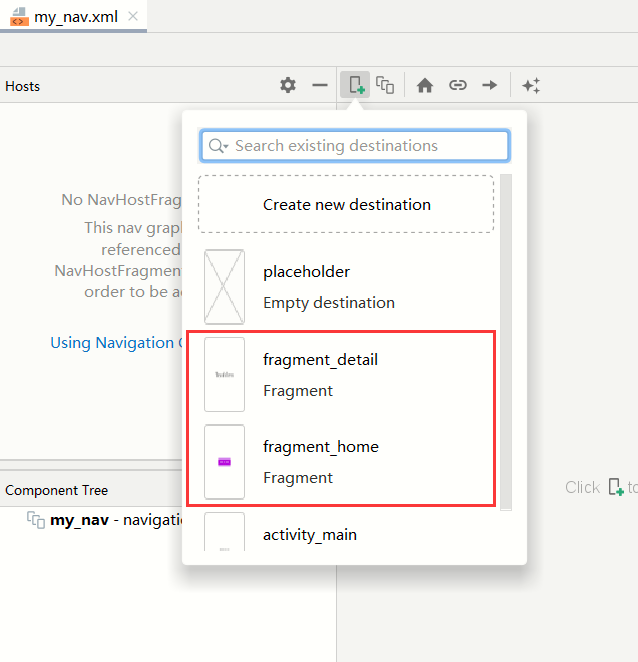Screen dimensions: 638x662
Task: Select fragment_home from destination list
Action: coord(320,462)
